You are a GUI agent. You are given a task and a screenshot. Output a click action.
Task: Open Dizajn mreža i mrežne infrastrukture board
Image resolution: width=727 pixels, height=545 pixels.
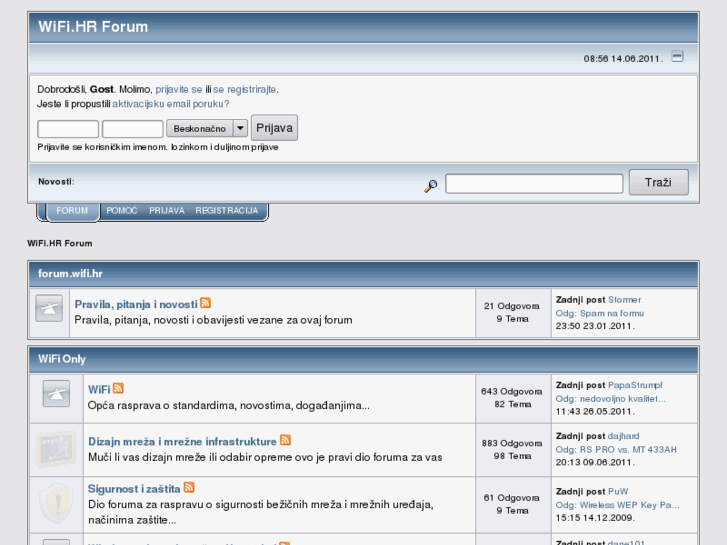(x=183, y=442)
